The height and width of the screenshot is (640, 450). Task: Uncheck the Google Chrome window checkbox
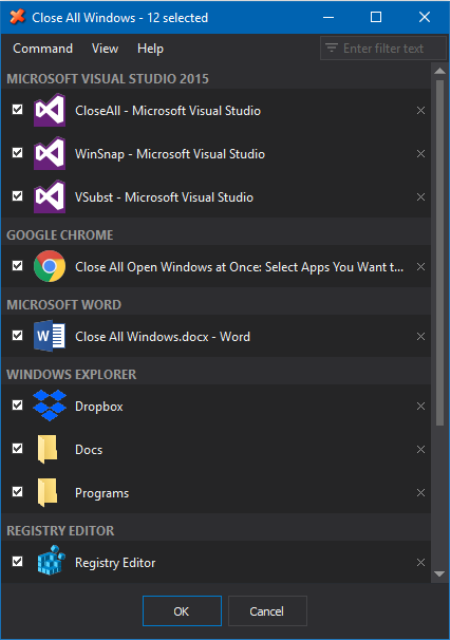click(x=18, y=266)
